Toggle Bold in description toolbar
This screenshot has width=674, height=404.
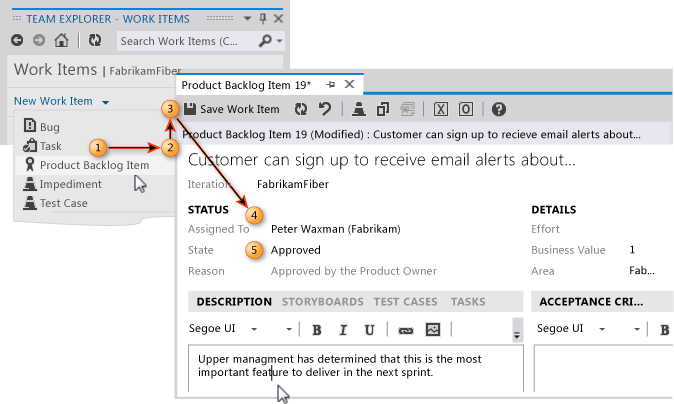(x=317, y=330)
